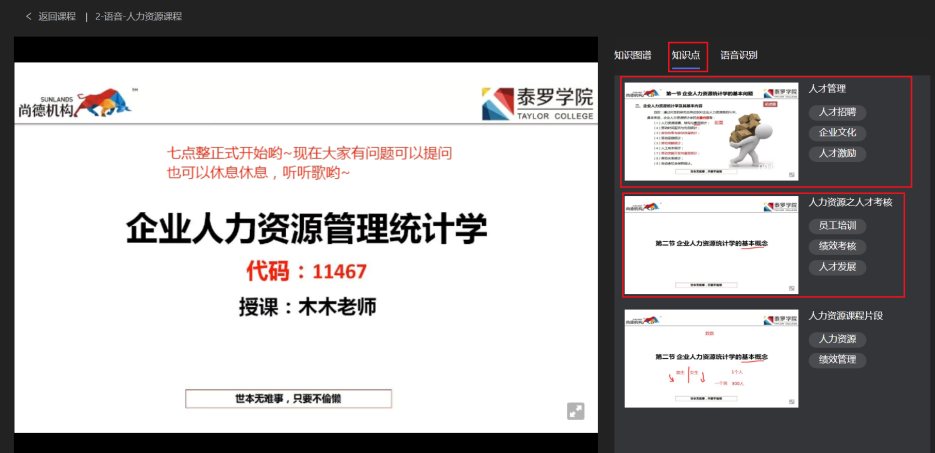Click the 2-语音-人力资源课程 breadcrumb title
Screen dimensions: 935x453
[x=138, y=17]
